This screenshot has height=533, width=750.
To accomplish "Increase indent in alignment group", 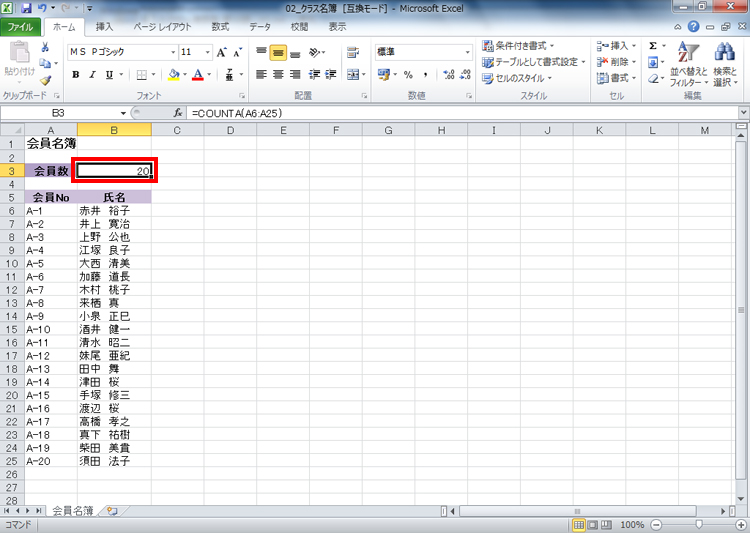I will click(x=331, y=75).
